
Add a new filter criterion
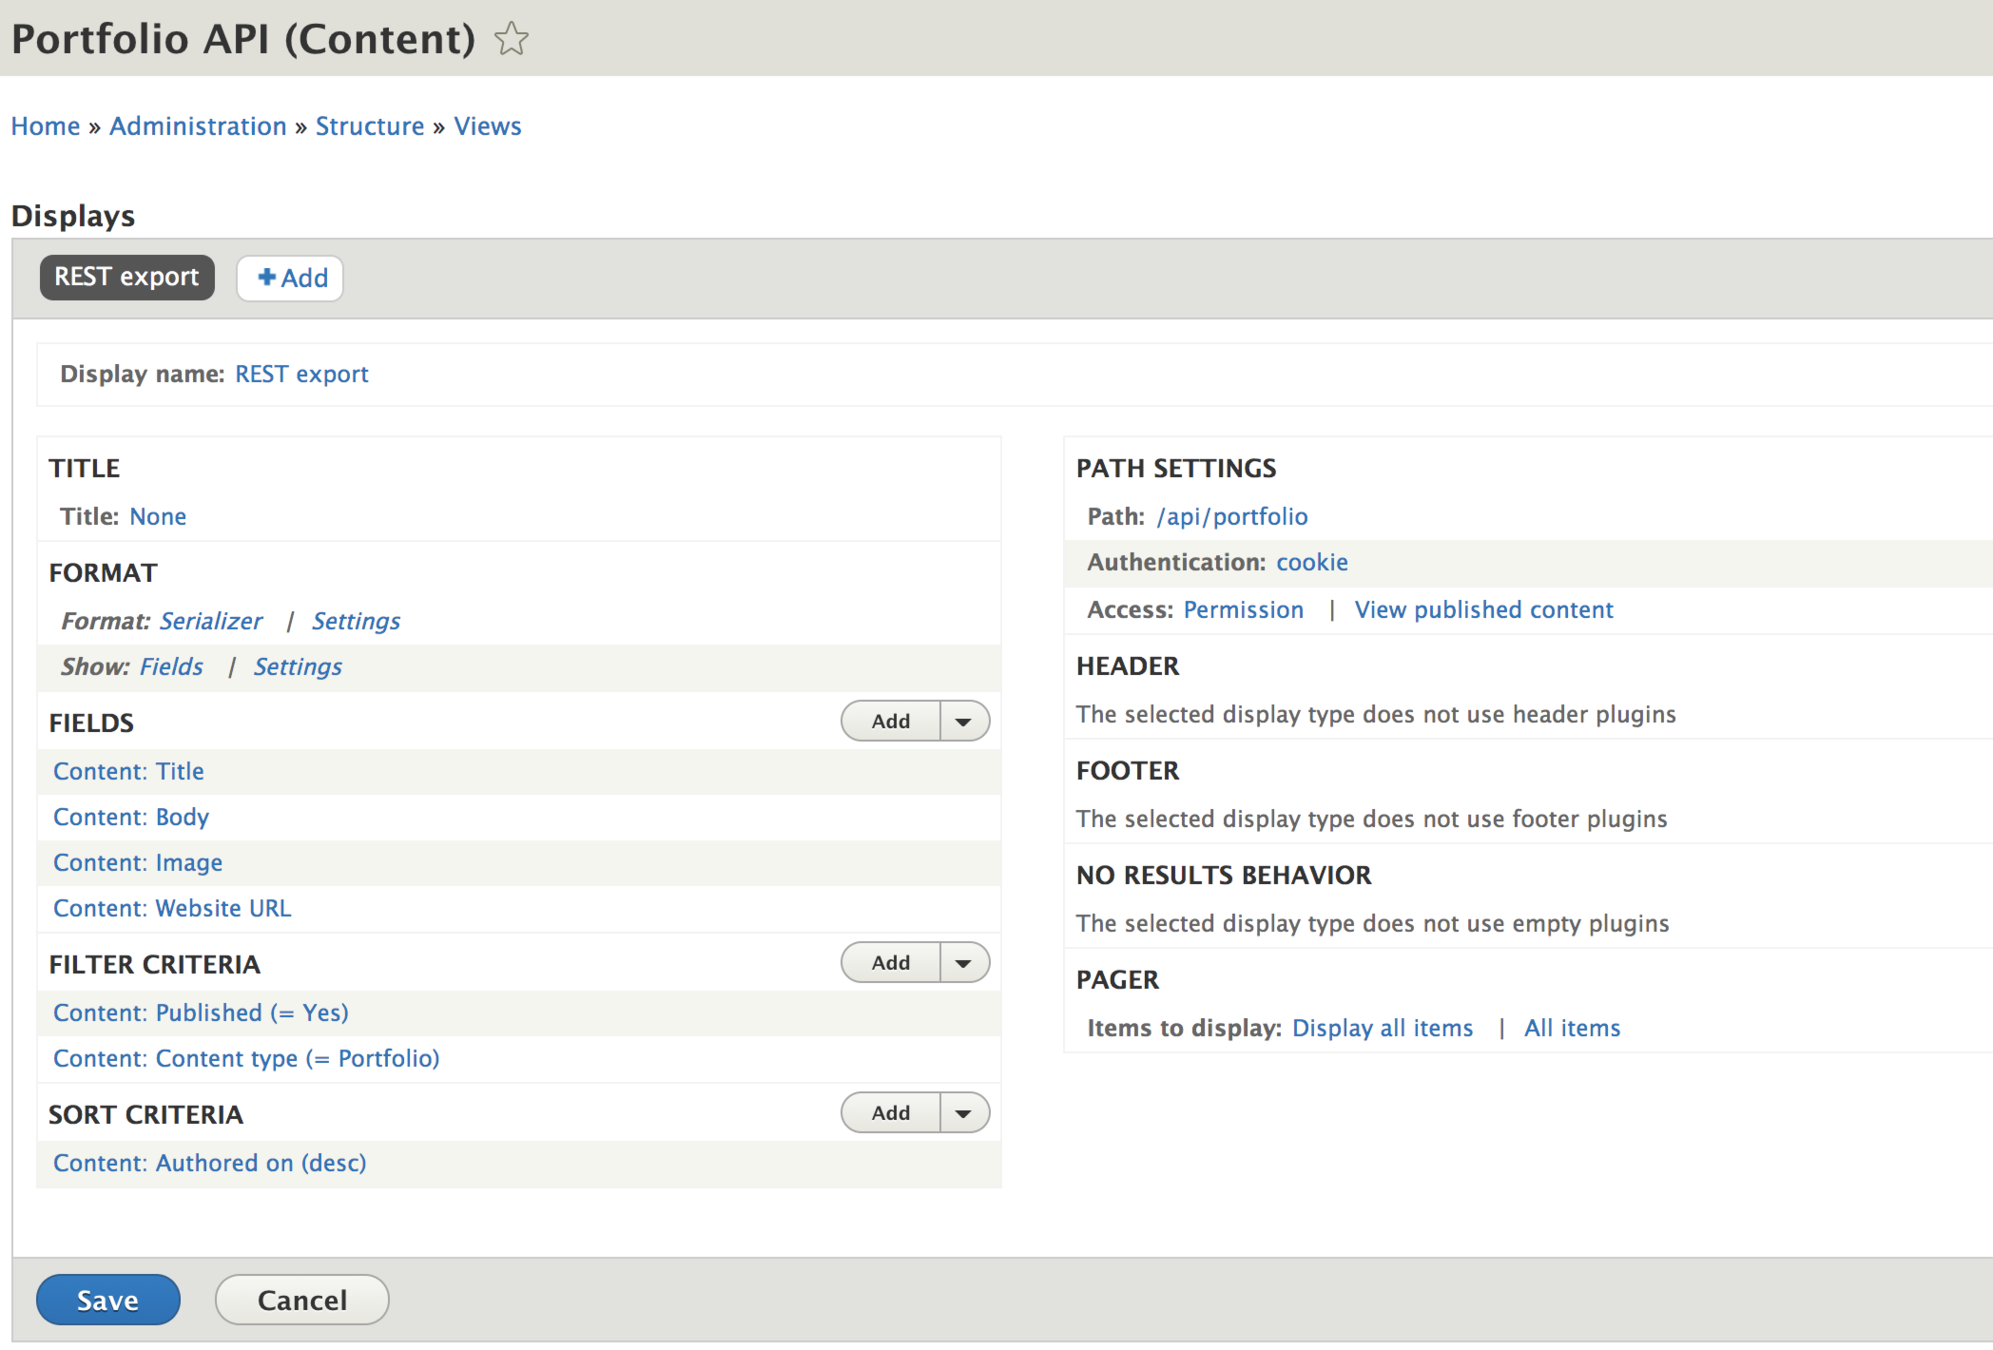pyautogui.click(x=890, y=963)
